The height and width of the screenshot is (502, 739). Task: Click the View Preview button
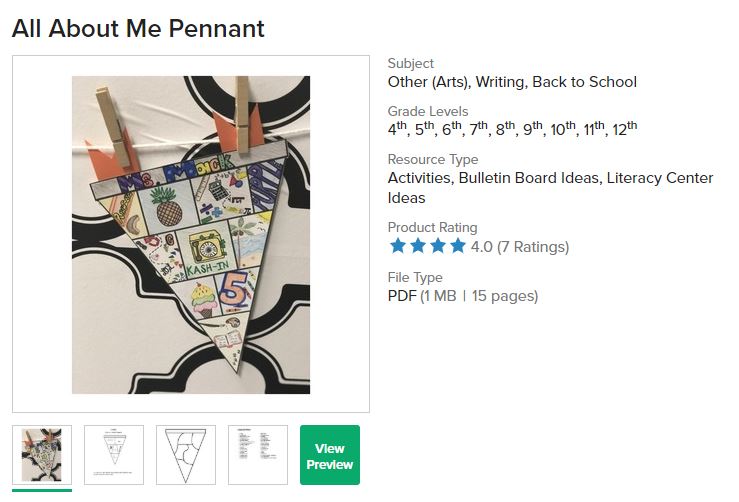click(x=330, y=455)
